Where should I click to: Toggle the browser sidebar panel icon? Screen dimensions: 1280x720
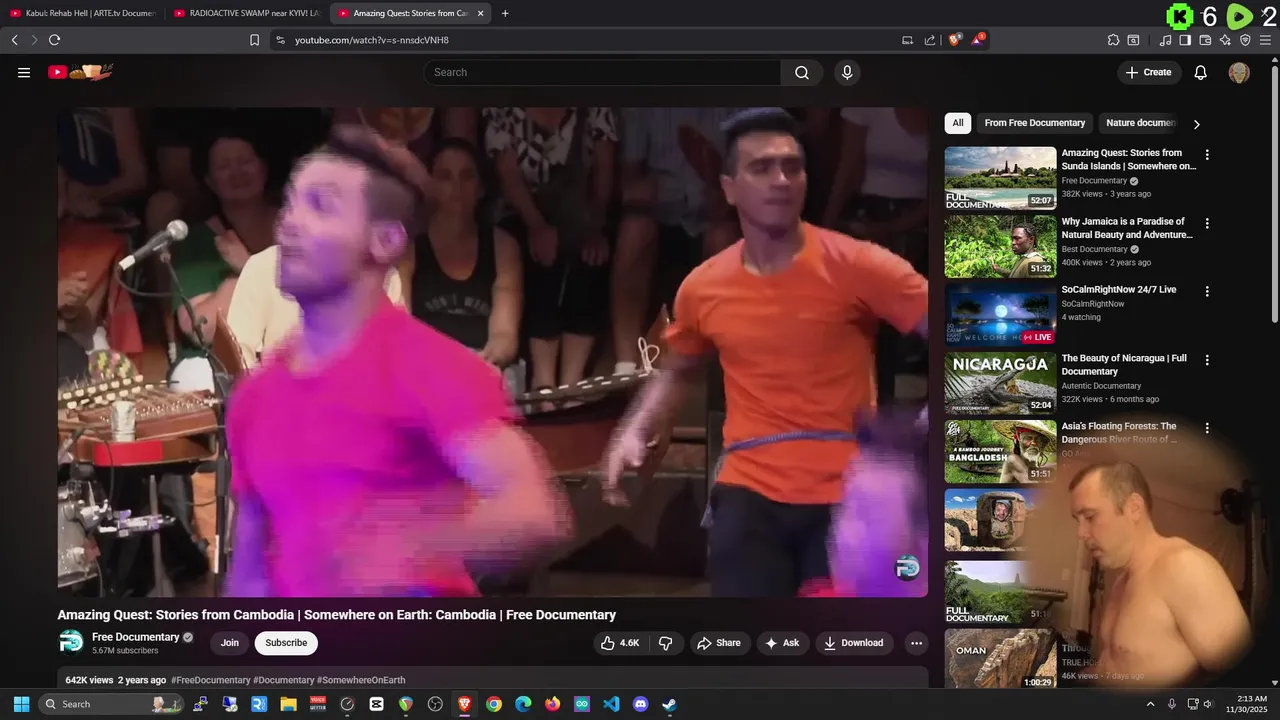[x=1185, y=40]
